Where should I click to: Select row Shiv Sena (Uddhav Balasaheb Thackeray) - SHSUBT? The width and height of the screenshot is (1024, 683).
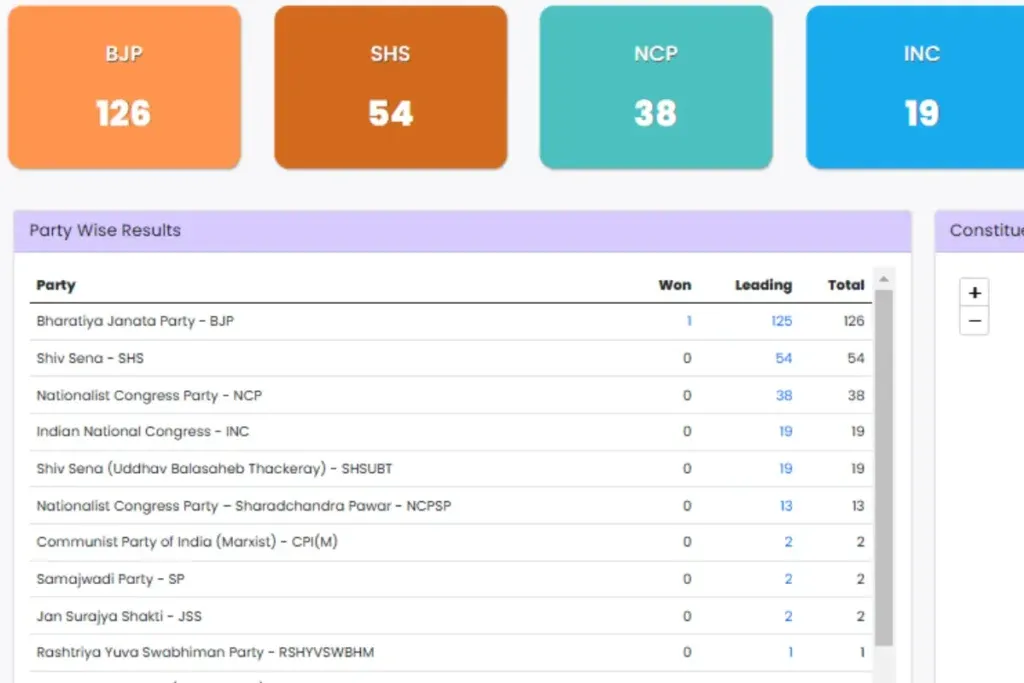[x=451, y=469]
